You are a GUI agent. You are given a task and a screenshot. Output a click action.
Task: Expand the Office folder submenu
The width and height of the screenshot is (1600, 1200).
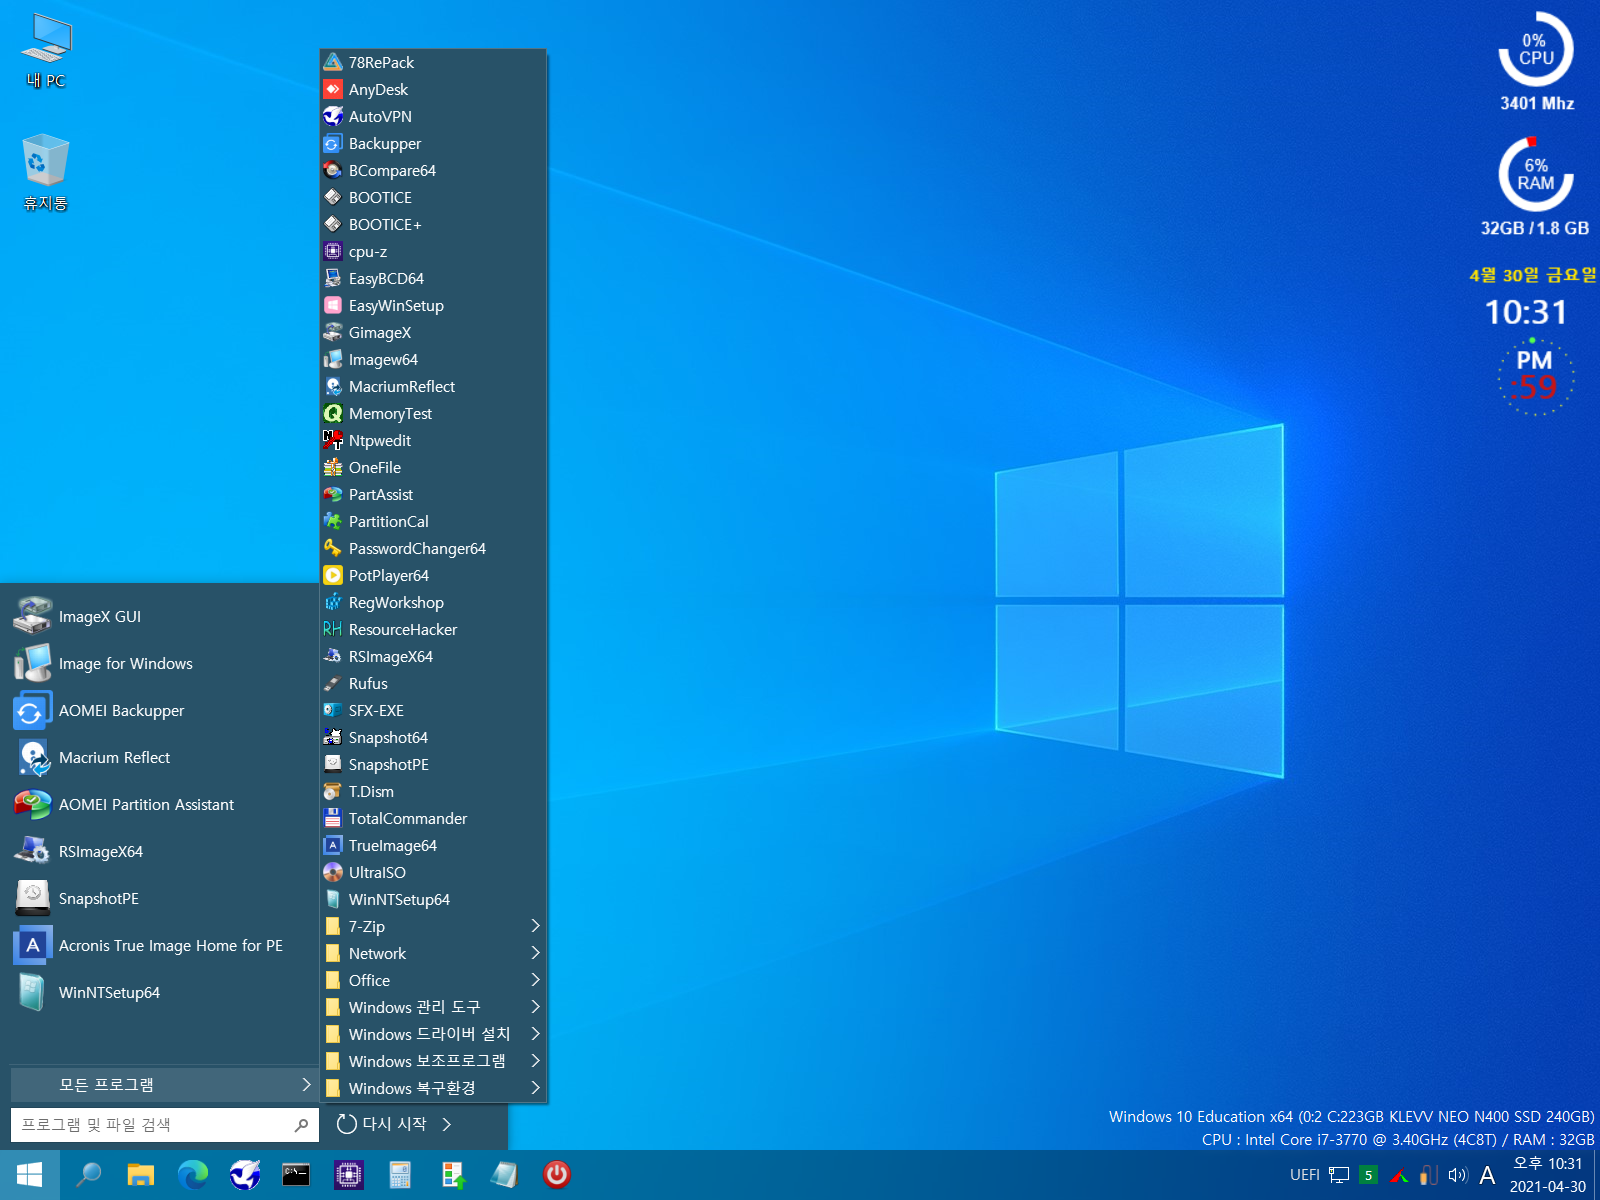433,981
